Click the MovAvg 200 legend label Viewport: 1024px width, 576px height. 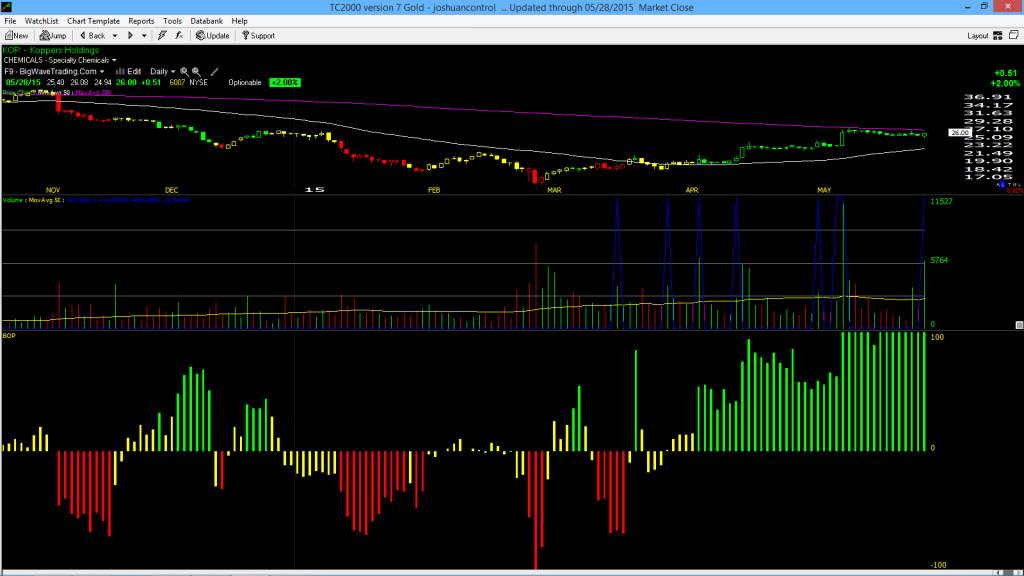coord(93,93)
